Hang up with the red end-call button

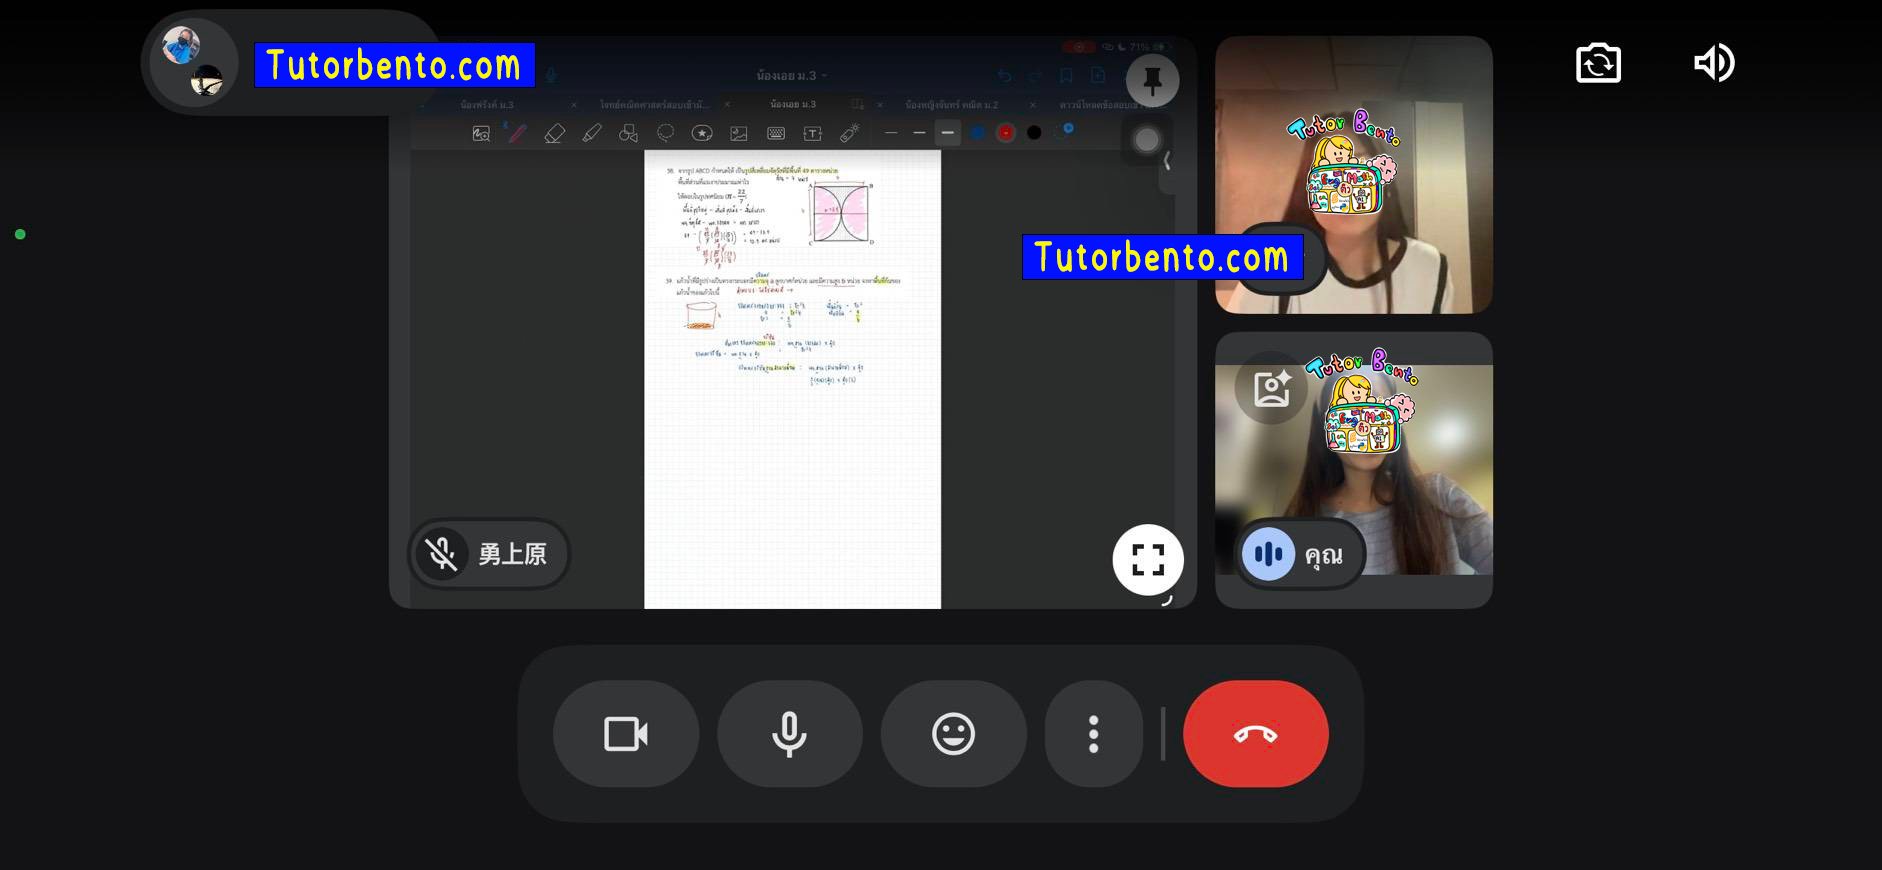1256,734
